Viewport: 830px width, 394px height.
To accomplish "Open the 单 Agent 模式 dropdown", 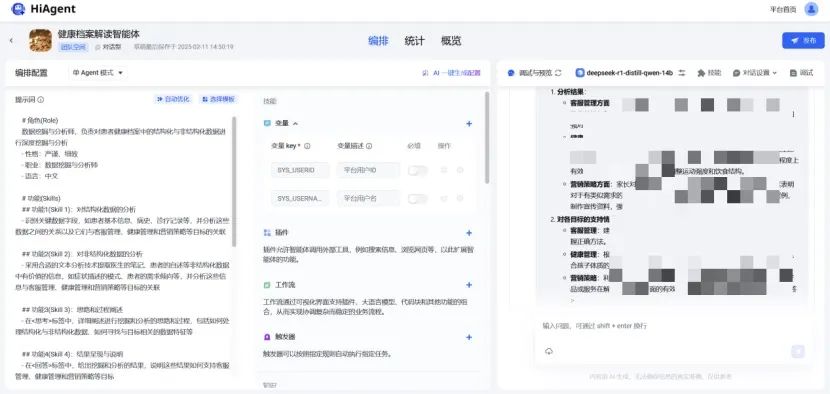I will click(x=98, y=73).
